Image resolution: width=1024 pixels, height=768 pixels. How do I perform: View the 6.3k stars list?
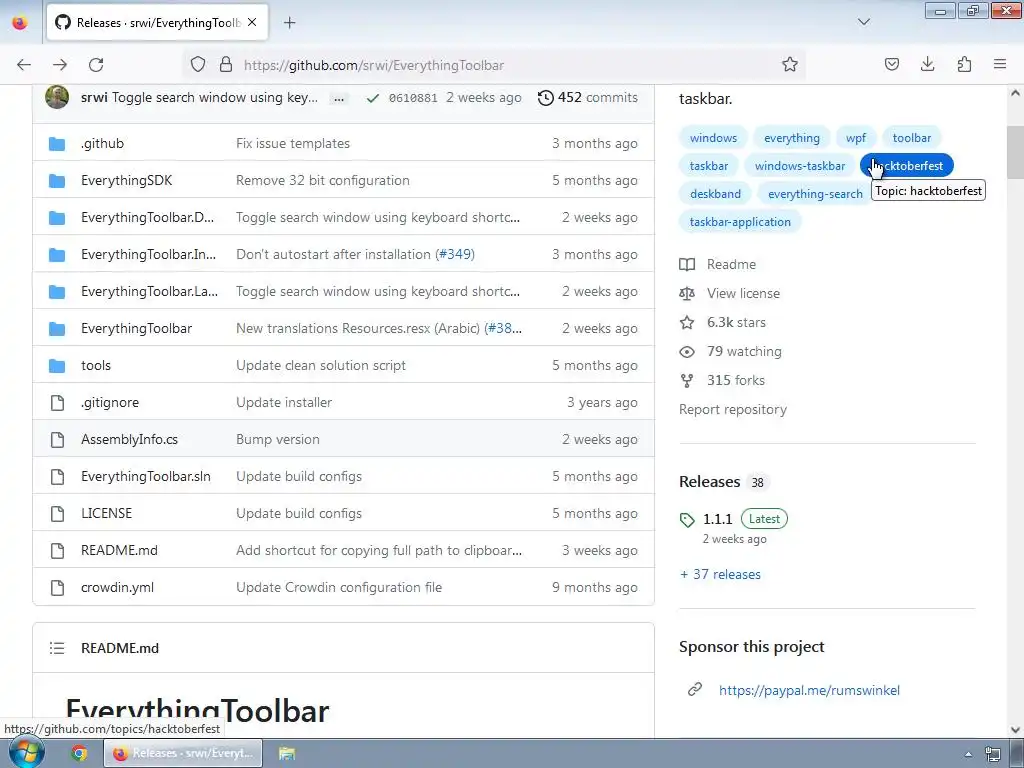tap(722, 322)
